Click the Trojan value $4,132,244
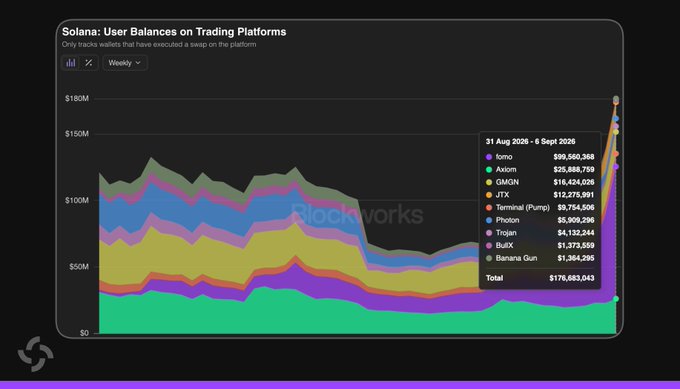Viewport: 680px width, 389px height. point(575,233)
